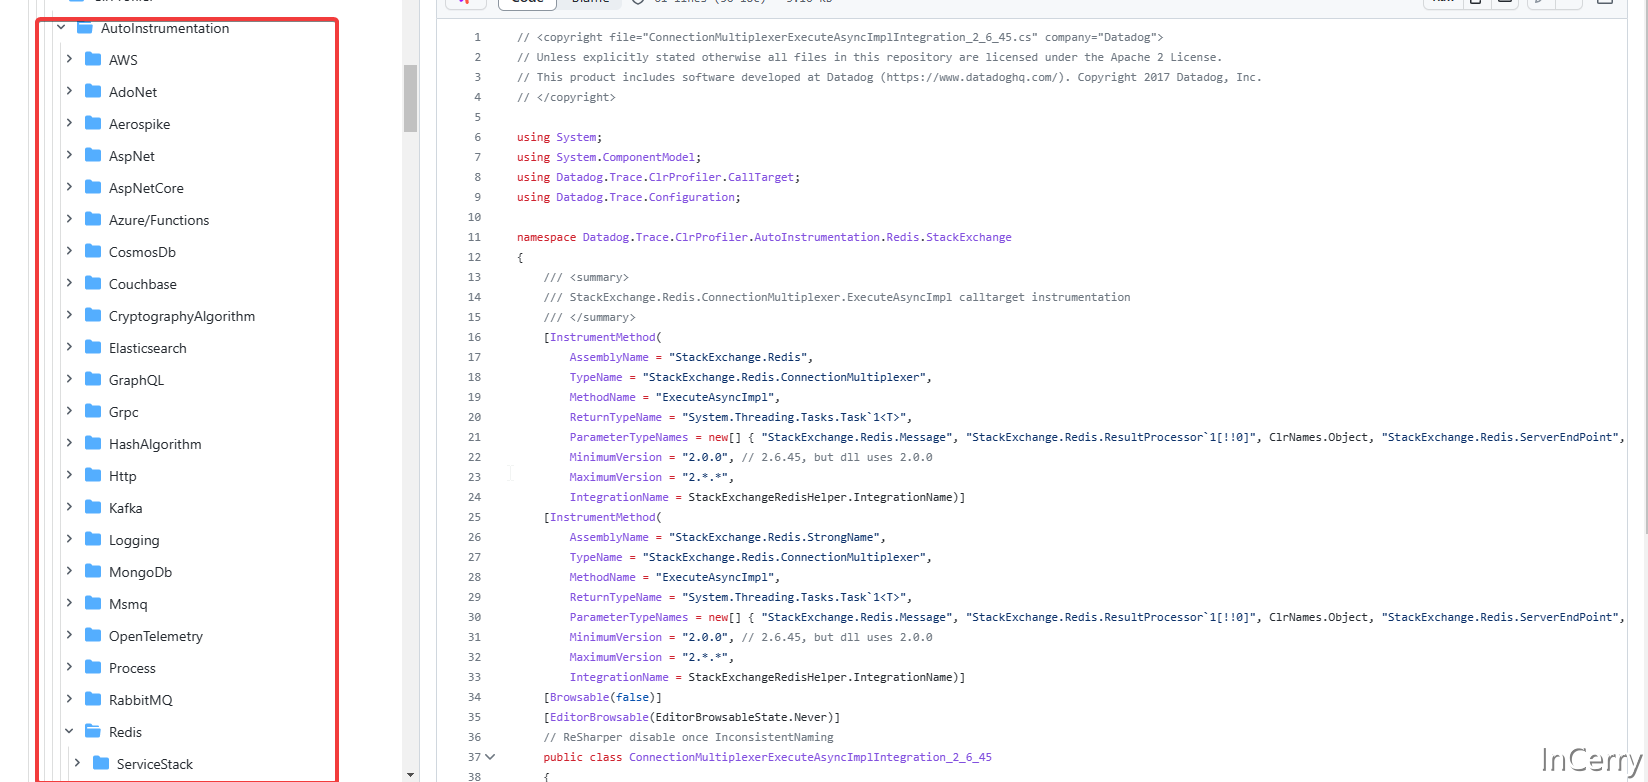This screenshot has width=1648, height=782.
Task: Click the GraphQL folder icon
Action: [93, 379]
